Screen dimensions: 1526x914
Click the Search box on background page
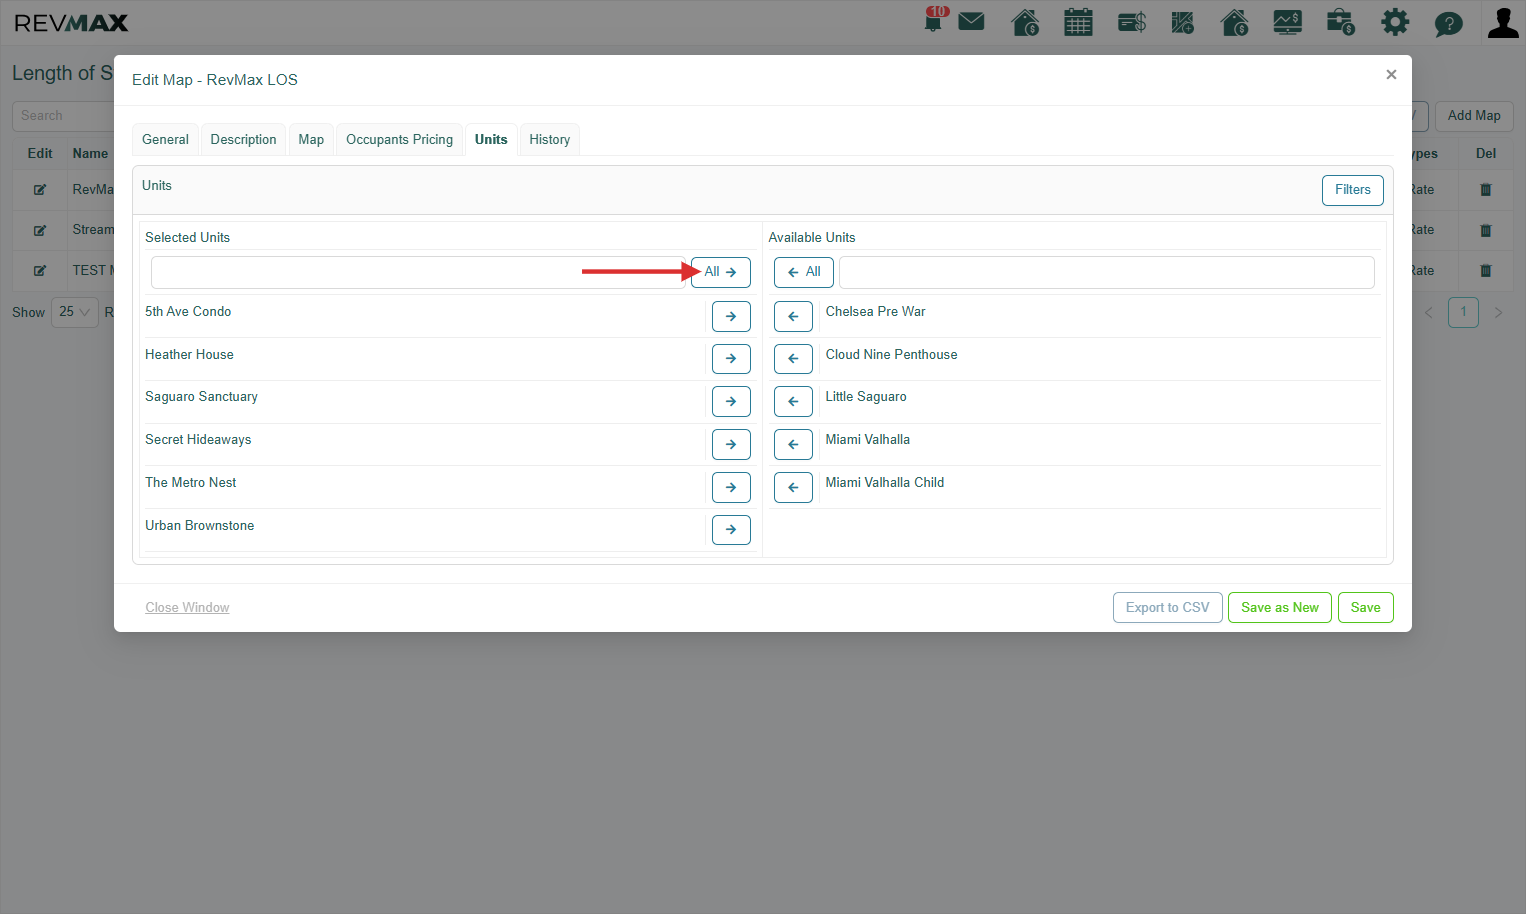pos(63,116)
